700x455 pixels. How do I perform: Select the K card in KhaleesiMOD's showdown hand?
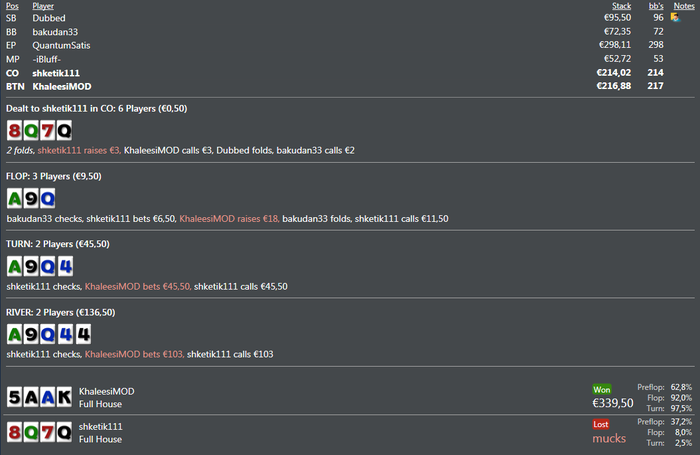[65, 397]
